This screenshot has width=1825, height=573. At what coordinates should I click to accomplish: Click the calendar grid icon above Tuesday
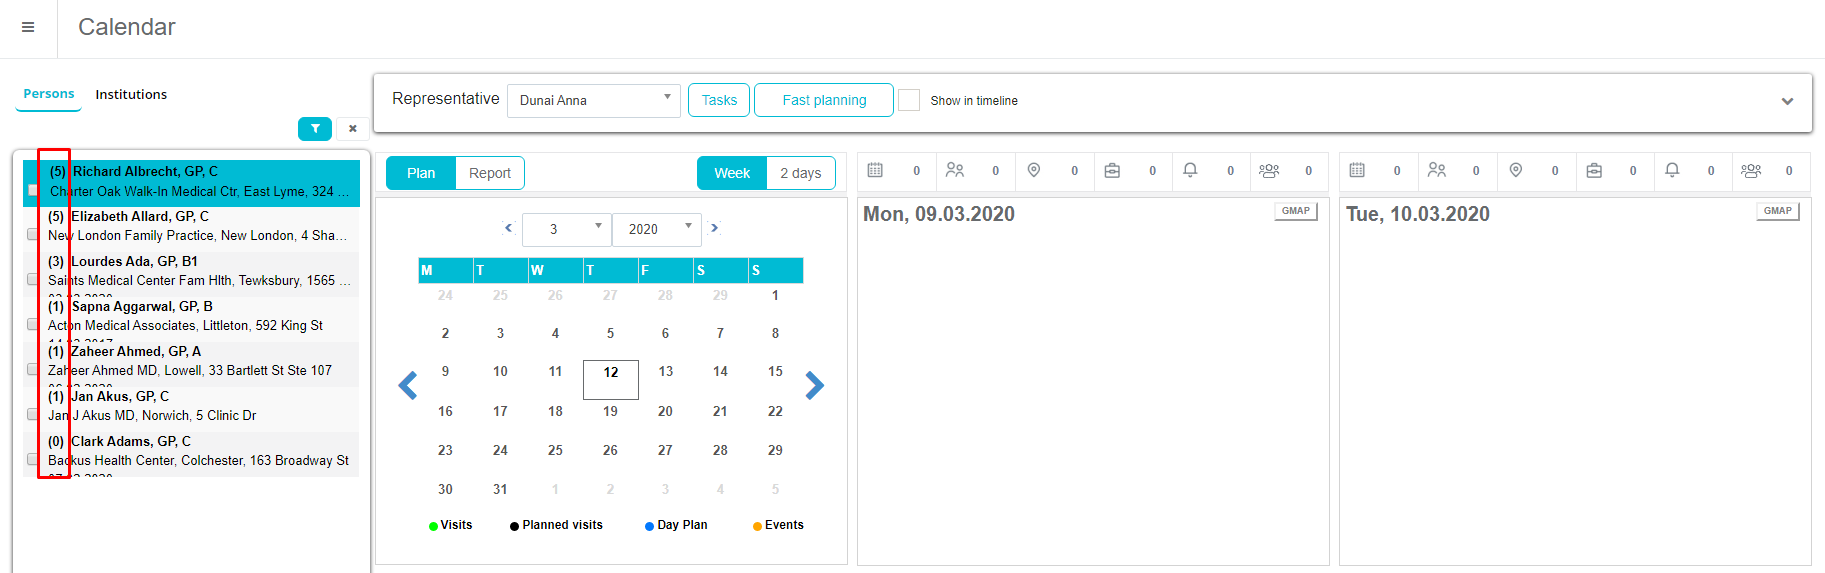[x=1357, y=171]
